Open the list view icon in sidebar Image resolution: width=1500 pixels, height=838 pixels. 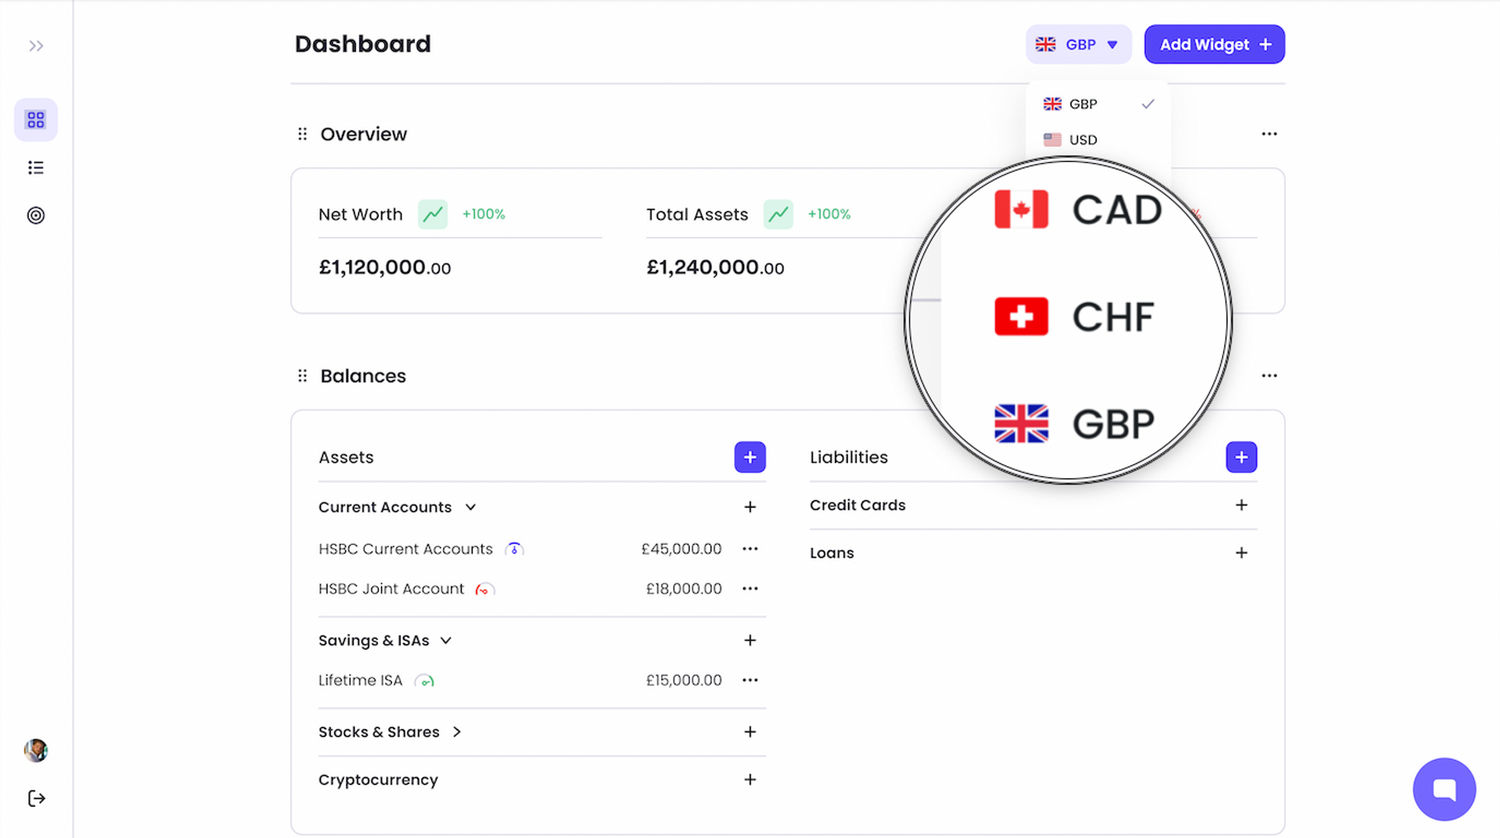click(x=36, y=167)
